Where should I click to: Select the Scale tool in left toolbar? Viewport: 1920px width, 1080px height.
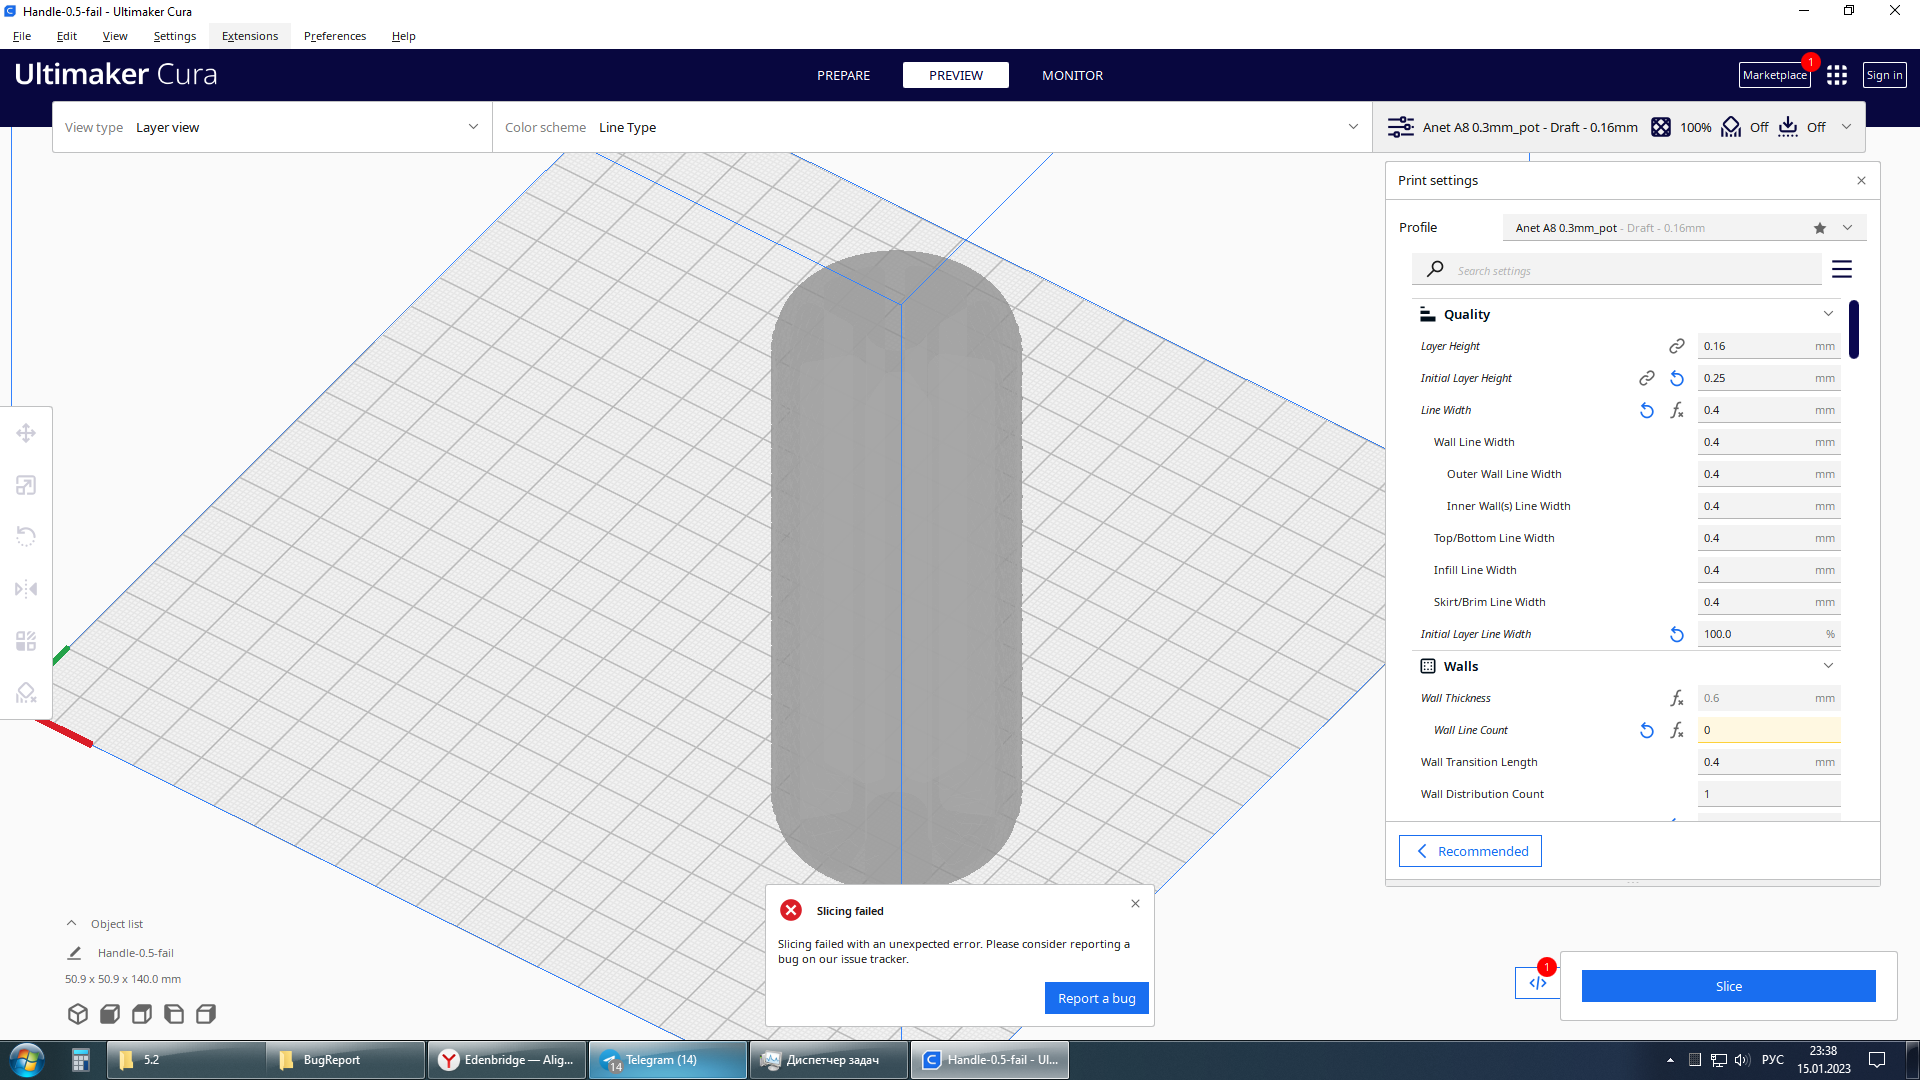[26, 485]
